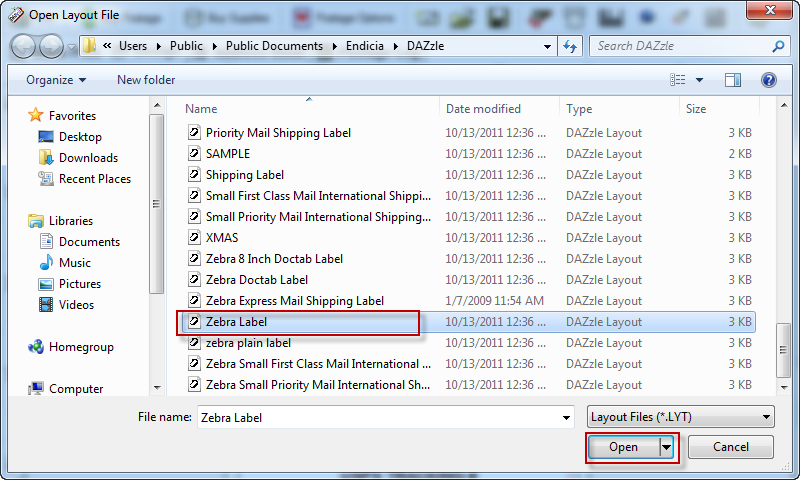This screenshot has width=800, height=480.
Task: Sort by the Size column header
Action: pyautogui.click(x=696, y=109)
